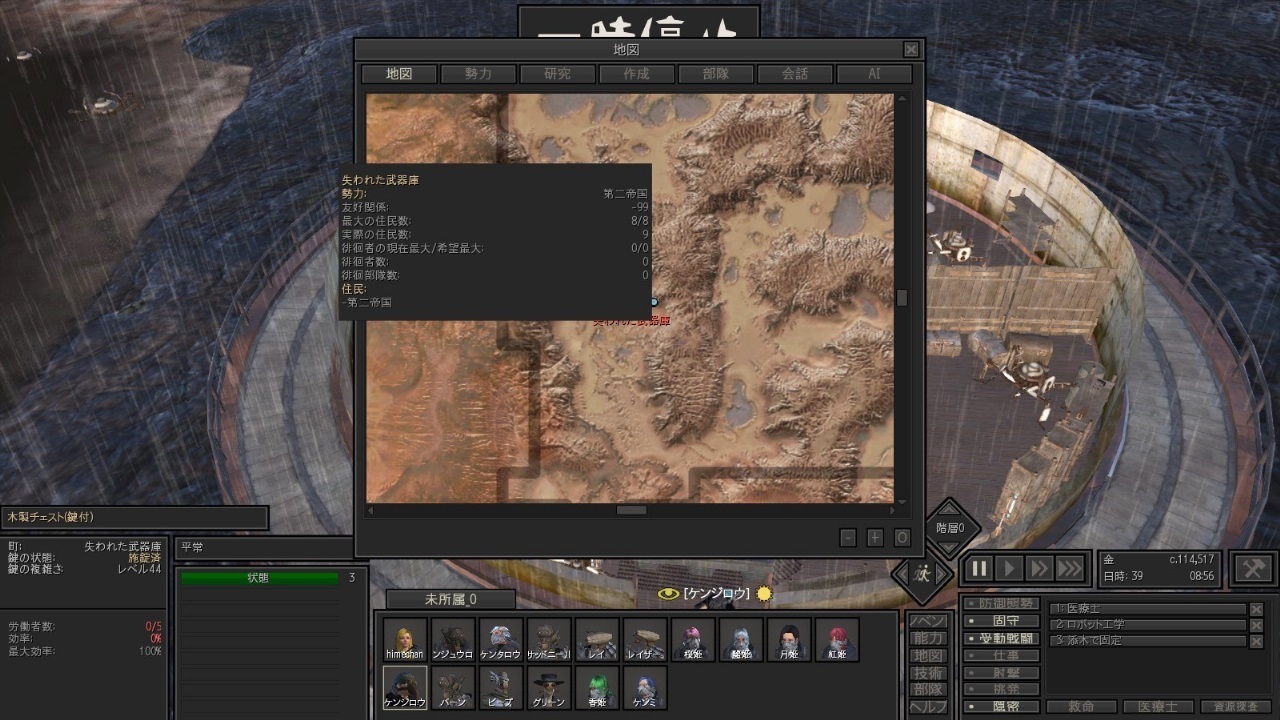The height and width of the screenshot is (720, 1280).
Task: Open the build mode hammer icon
Action: click(1253, 569)
